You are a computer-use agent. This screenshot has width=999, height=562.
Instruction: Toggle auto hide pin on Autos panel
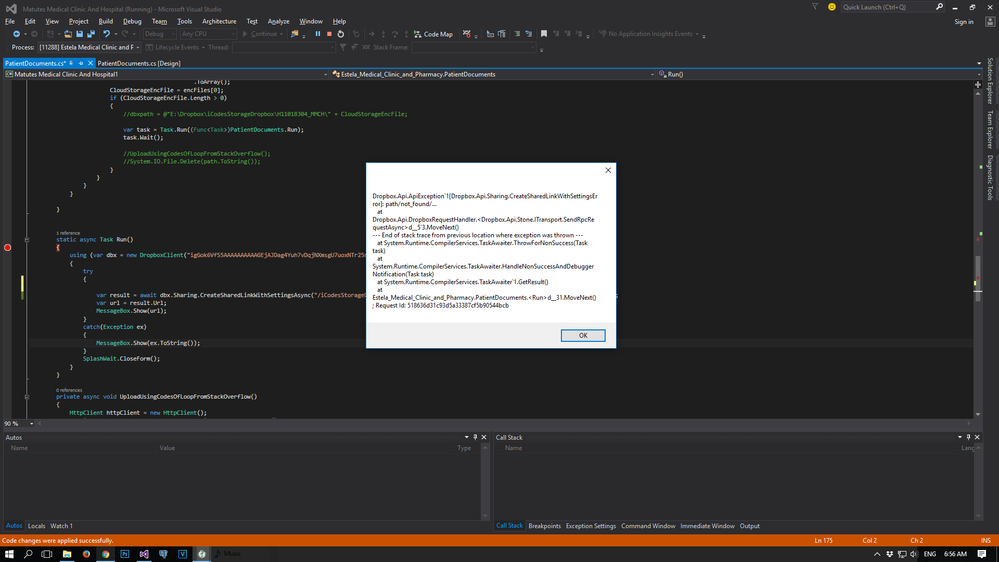pyautogui.click(x=474, y=437)
